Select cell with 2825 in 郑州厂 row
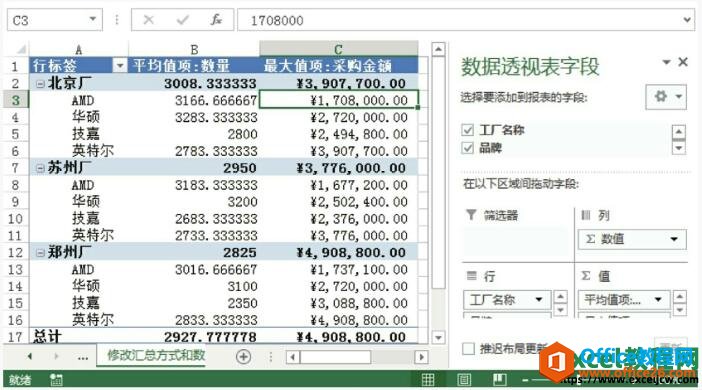Viewport: 702px width, 390px height. point(194,253)
